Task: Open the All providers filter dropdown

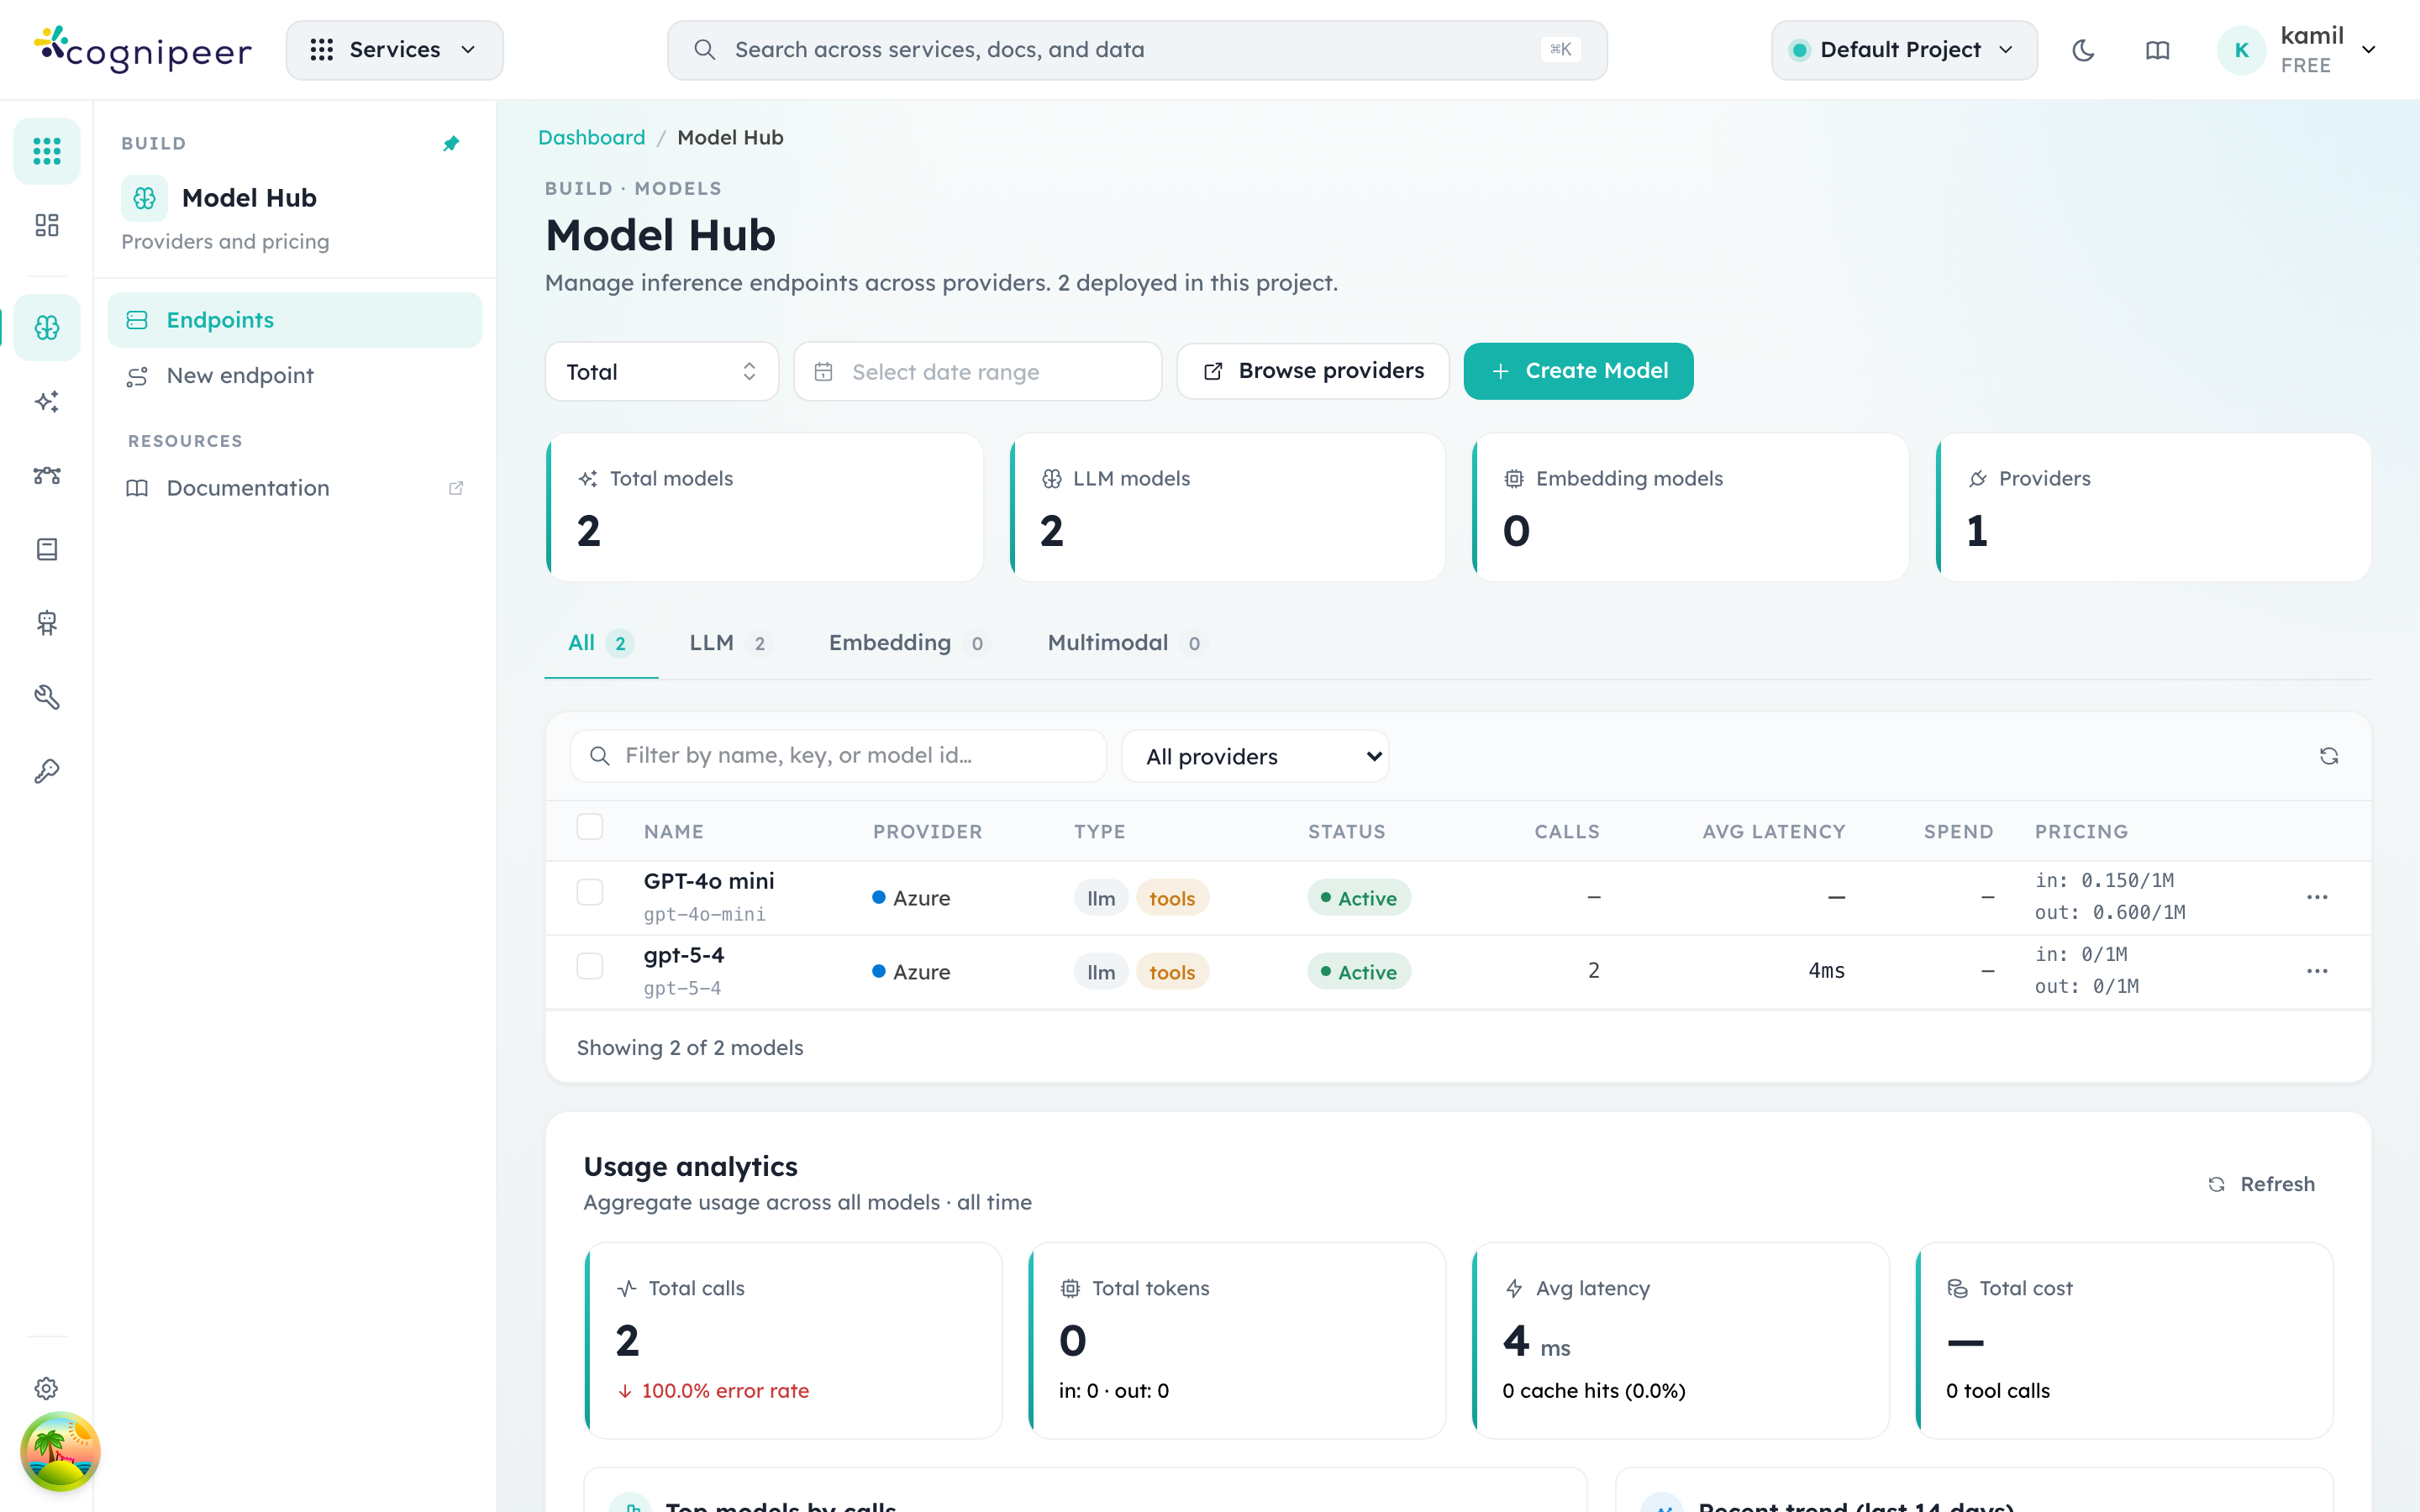Action: [x=1255, y=756]
